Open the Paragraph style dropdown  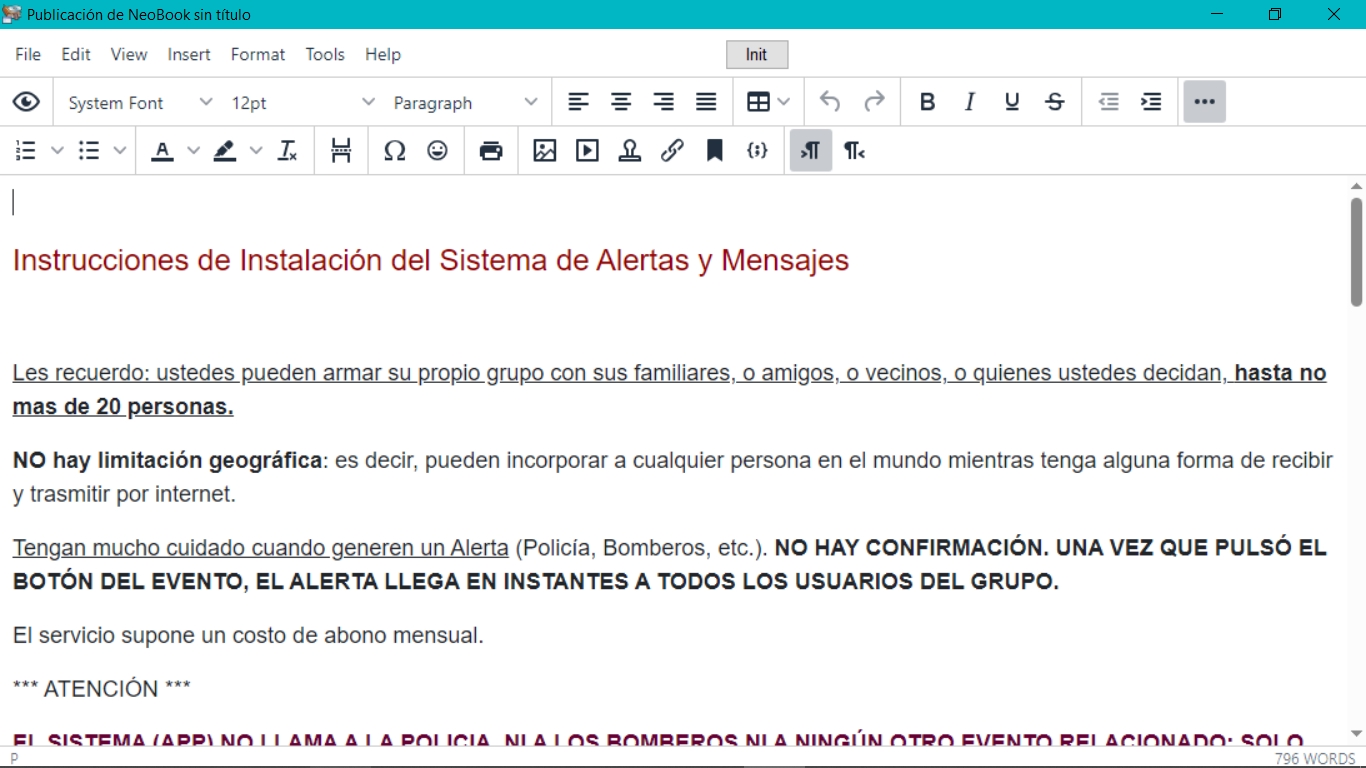coord(465,102)
